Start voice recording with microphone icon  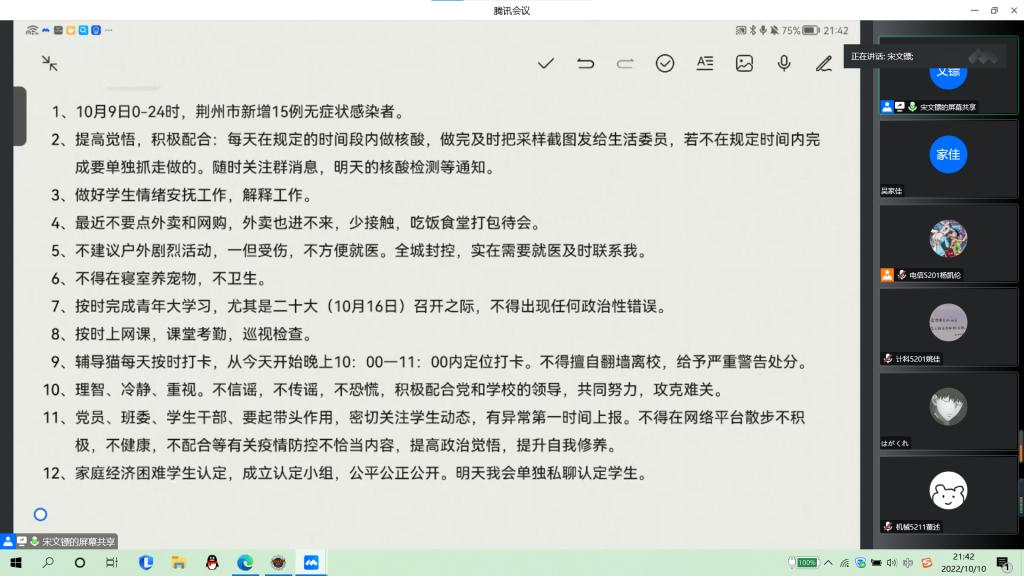coord(784,63)
